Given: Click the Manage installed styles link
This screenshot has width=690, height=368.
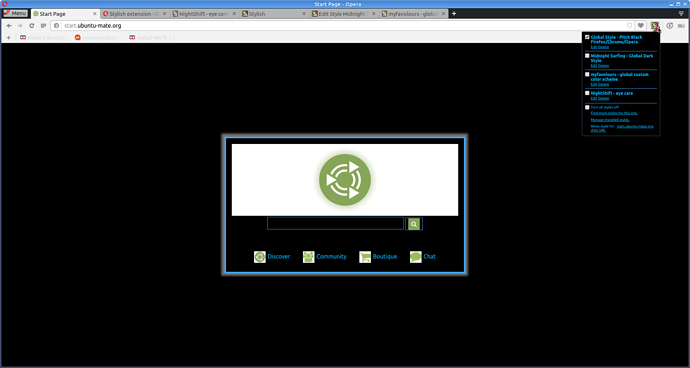Looking at the screenshot, I should pos(610,120).
